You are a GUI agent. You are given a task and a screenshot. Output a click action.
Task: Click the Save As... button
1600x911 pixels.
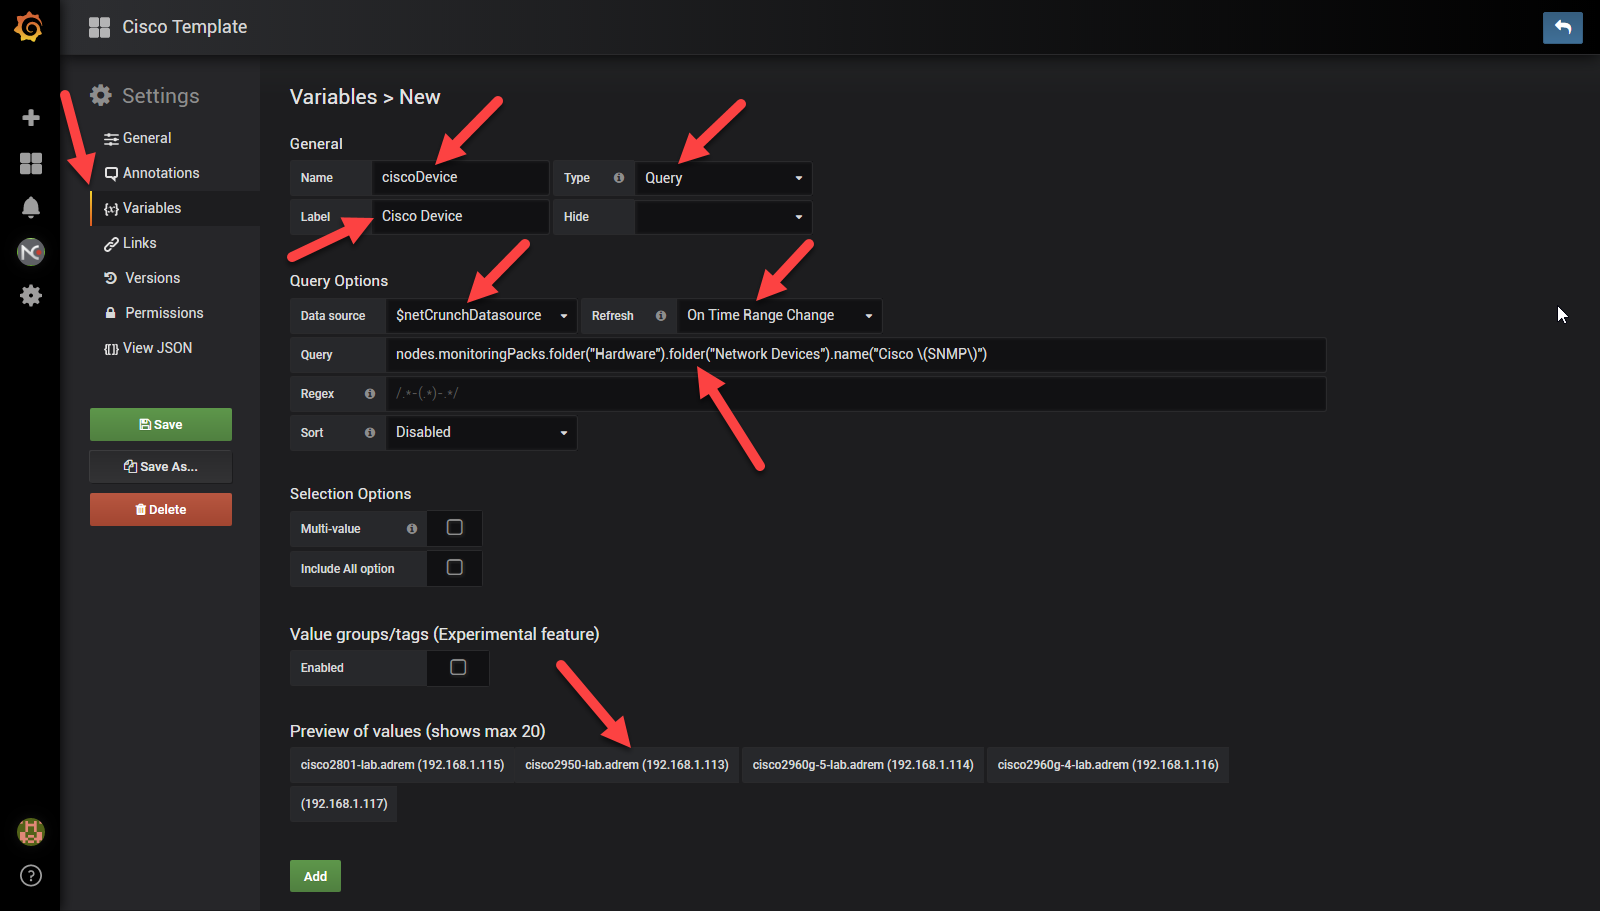tap(161, 467)
